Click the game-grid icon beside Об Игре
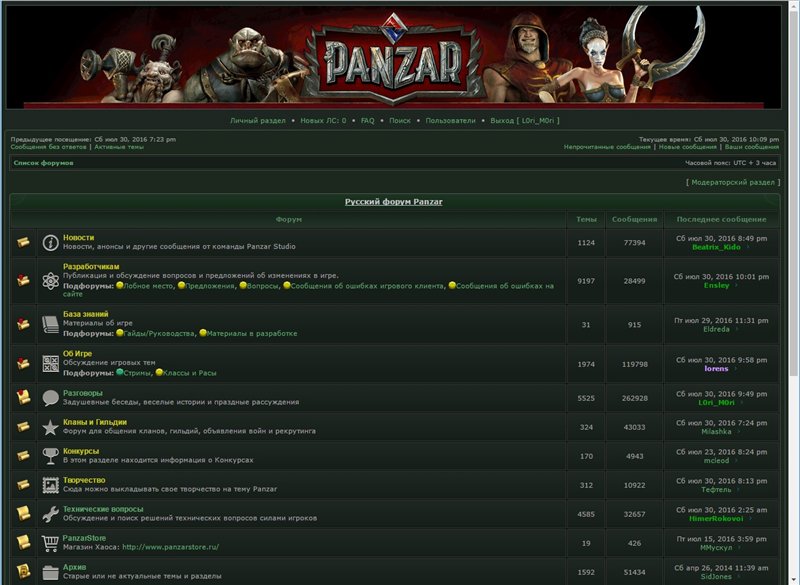800x585 pixels. point(51,364)
